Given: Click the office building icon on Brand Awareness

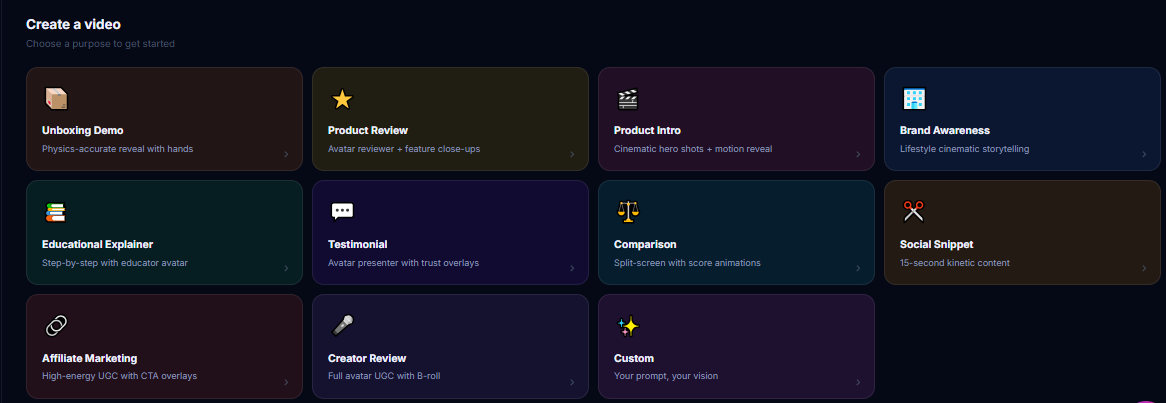Looking at the screenshot, I should (913, 99).
